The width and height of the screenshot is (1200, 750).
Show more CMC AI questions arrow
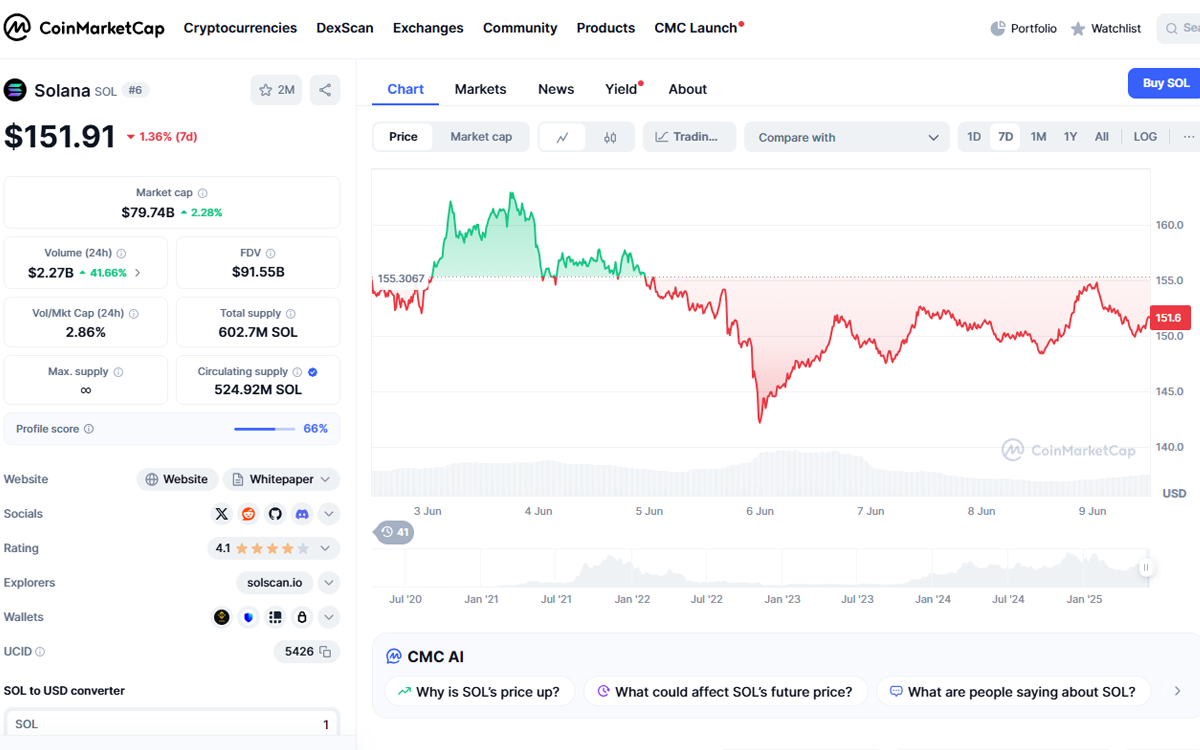coord(1177,691)
